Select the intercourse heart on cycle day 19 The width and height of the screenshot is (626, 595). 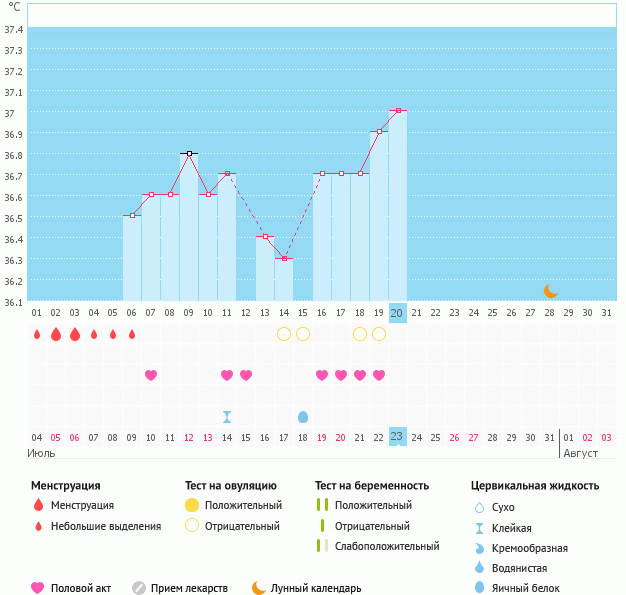(x=379, y=375)
